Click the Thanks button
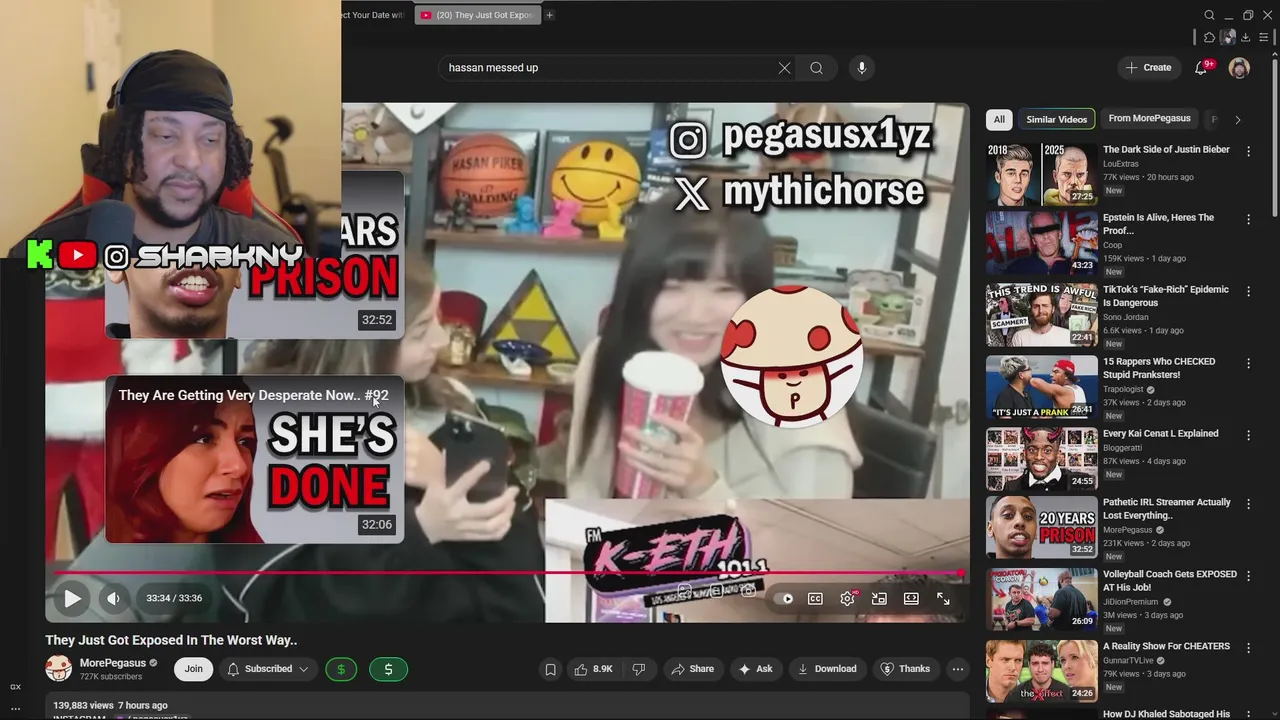 point(905,669)
